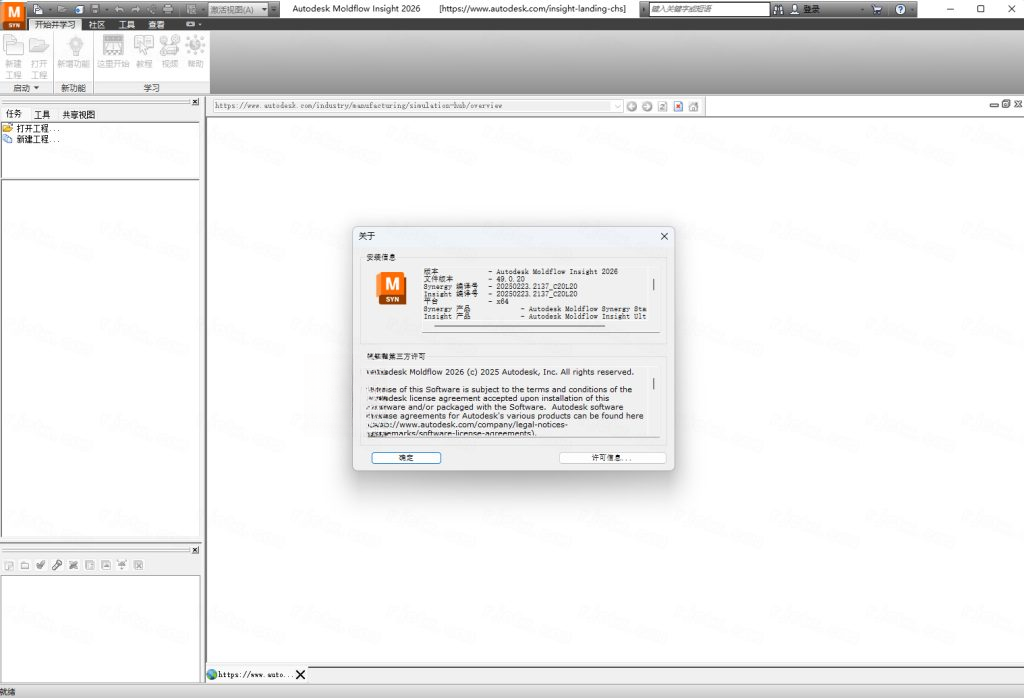This screenshot has width=1024, height=698.
Task: Click the license text vertical scrollbar
Action: coord(654,384)
